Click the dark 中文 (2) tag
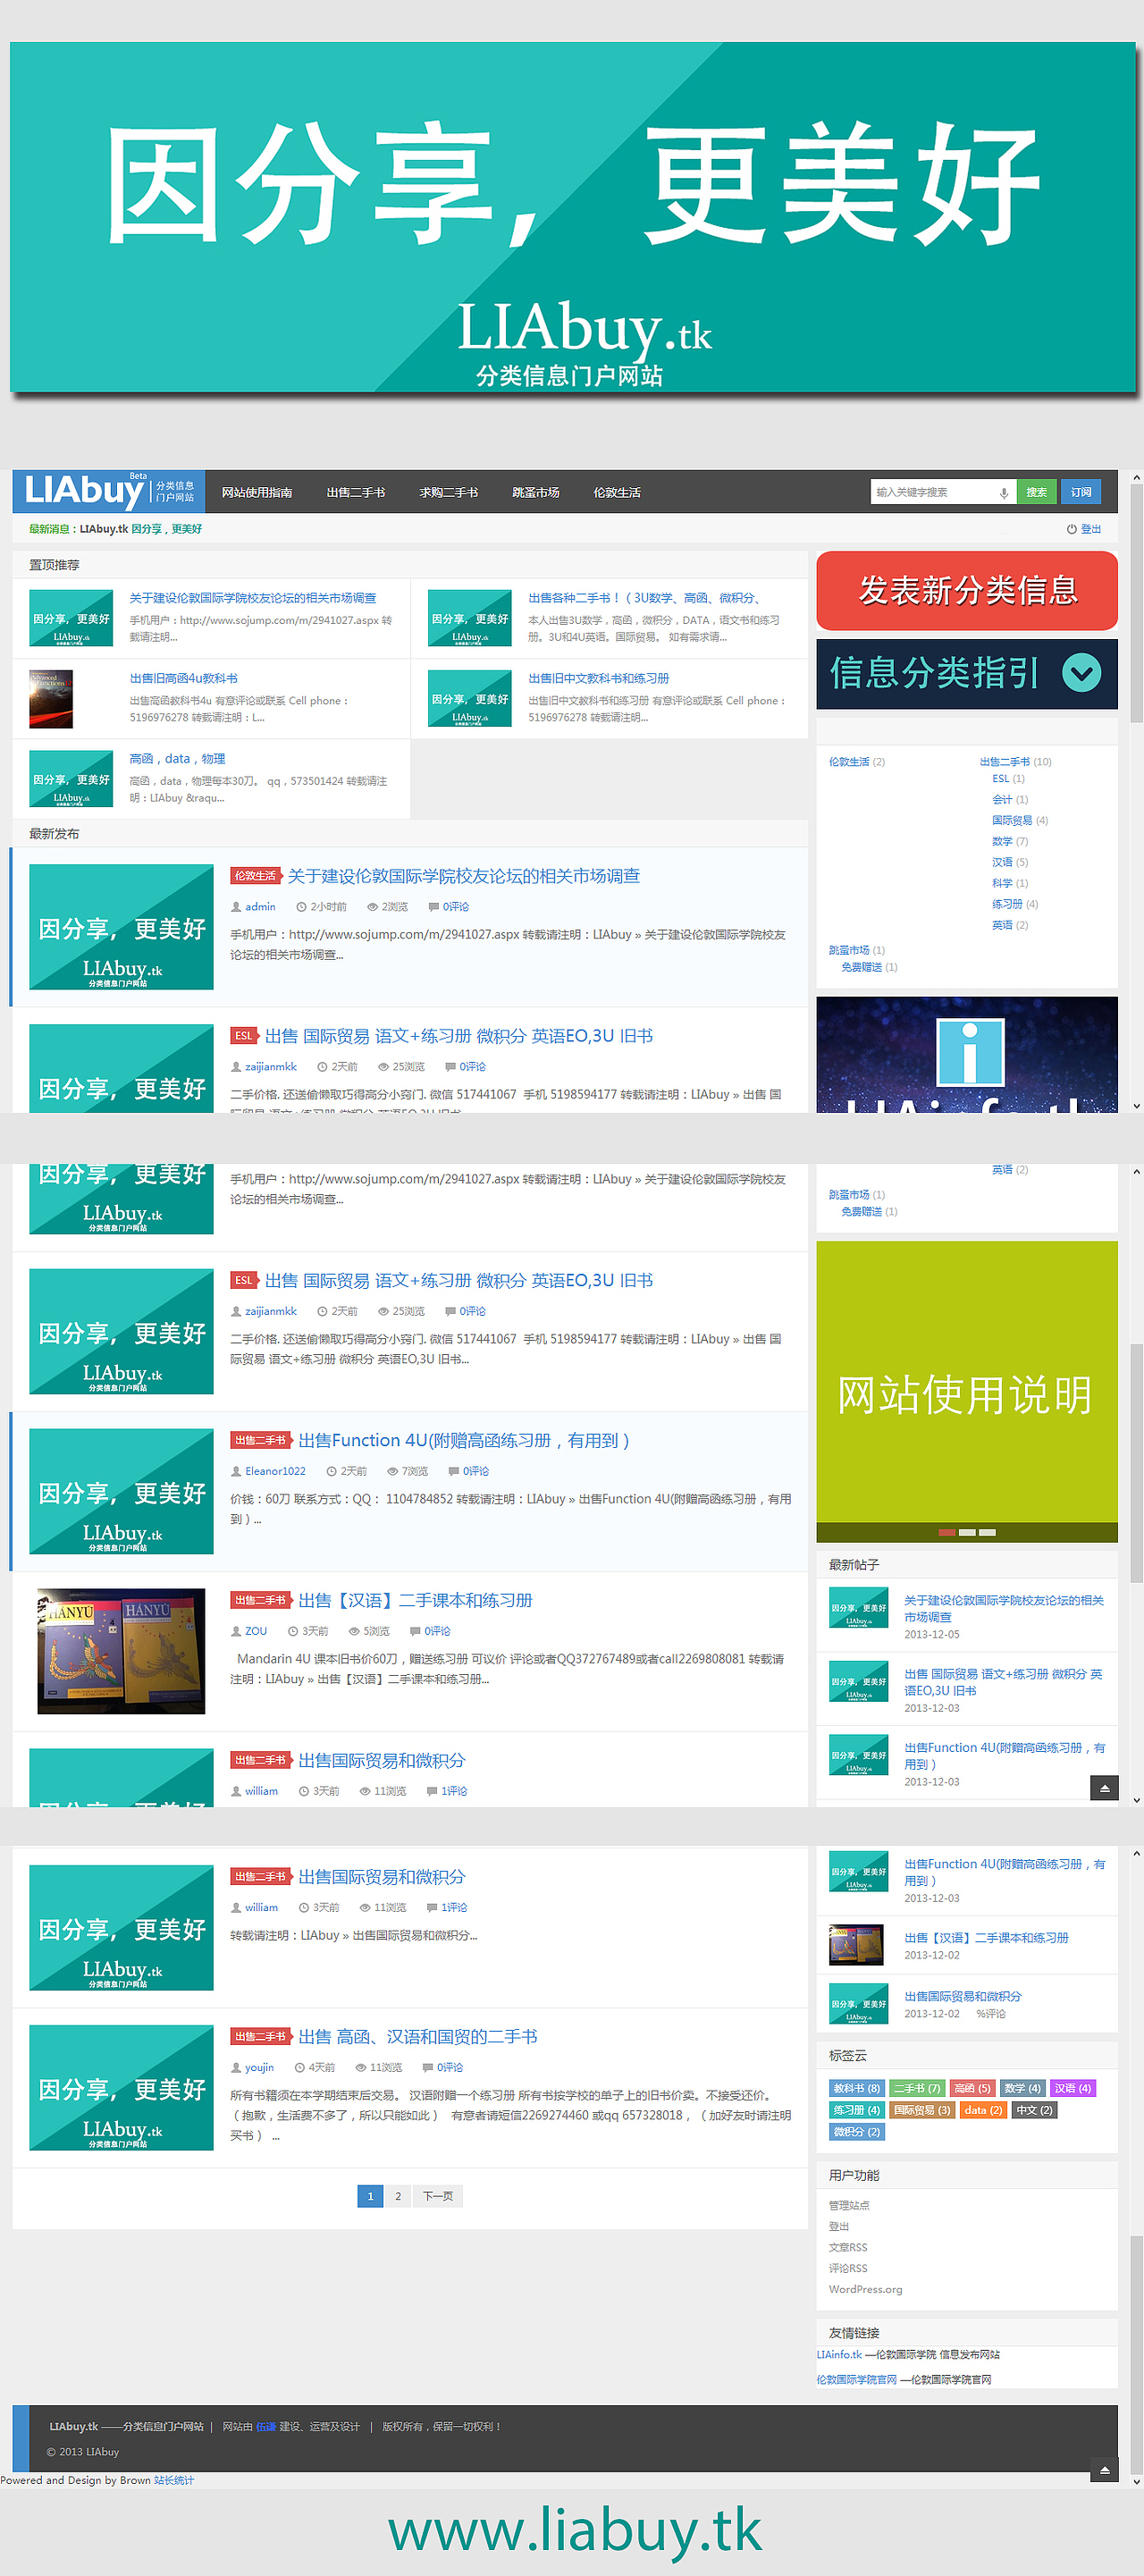The width and height of the screenshot is (1144, 2576). [1034, 2110]
